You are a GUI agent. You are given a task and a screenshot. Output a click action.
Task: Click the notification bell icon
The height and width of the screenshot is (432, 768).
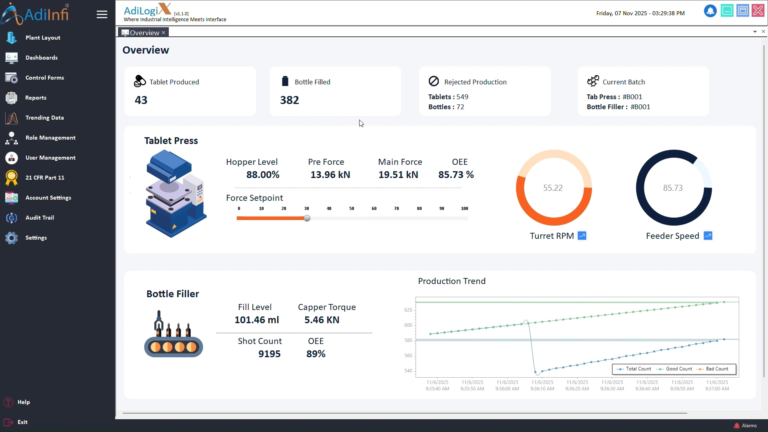pyautogui.click(x=710, y=11)
